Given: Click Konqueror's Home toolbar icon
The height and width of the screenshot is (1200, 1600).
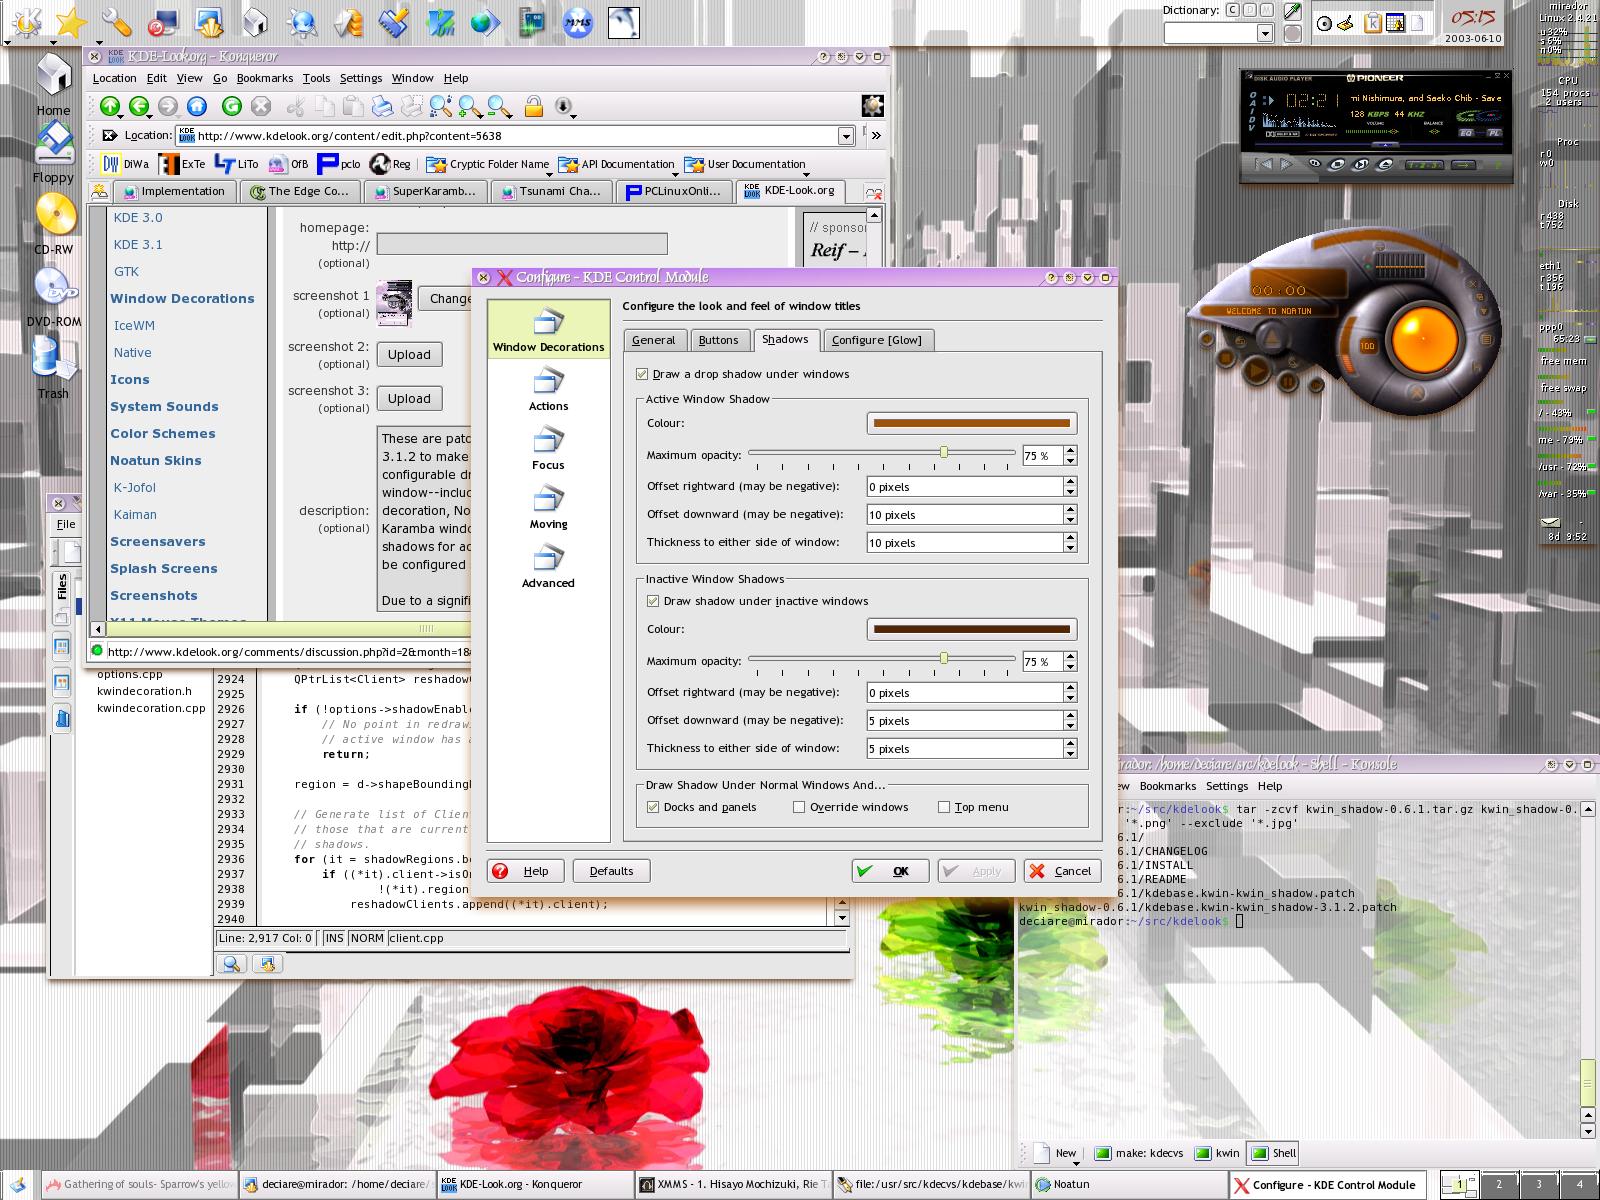Looking at the screenshot, I should 197,106.
